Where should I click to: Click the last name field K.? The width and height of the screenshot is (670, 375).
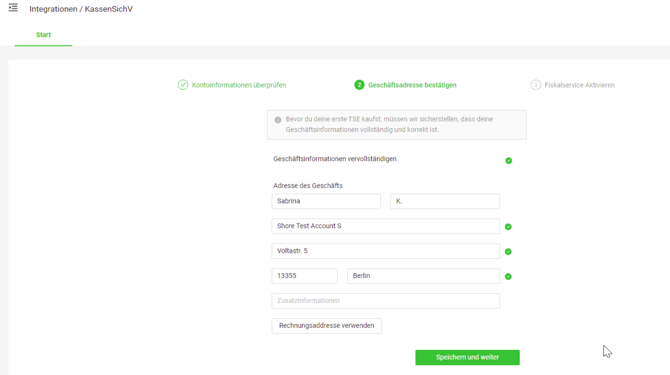(x=445, y=201)
